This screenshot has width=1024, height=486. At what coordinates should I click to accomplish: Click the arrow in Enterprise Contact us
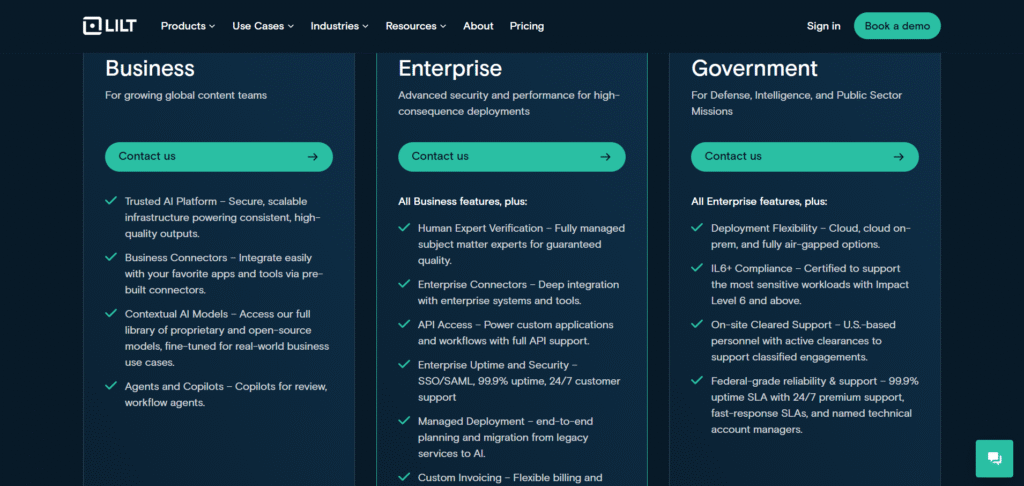click(606, 157)
